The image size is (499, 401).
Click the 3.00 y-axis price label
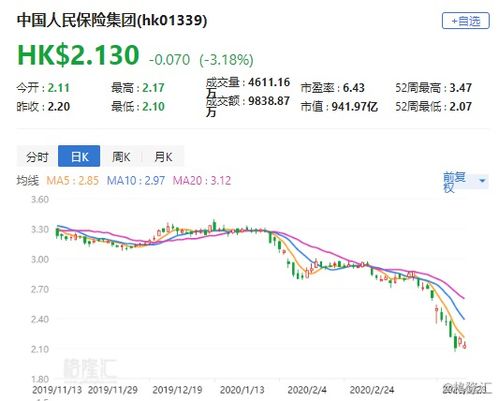coord(40,259)
